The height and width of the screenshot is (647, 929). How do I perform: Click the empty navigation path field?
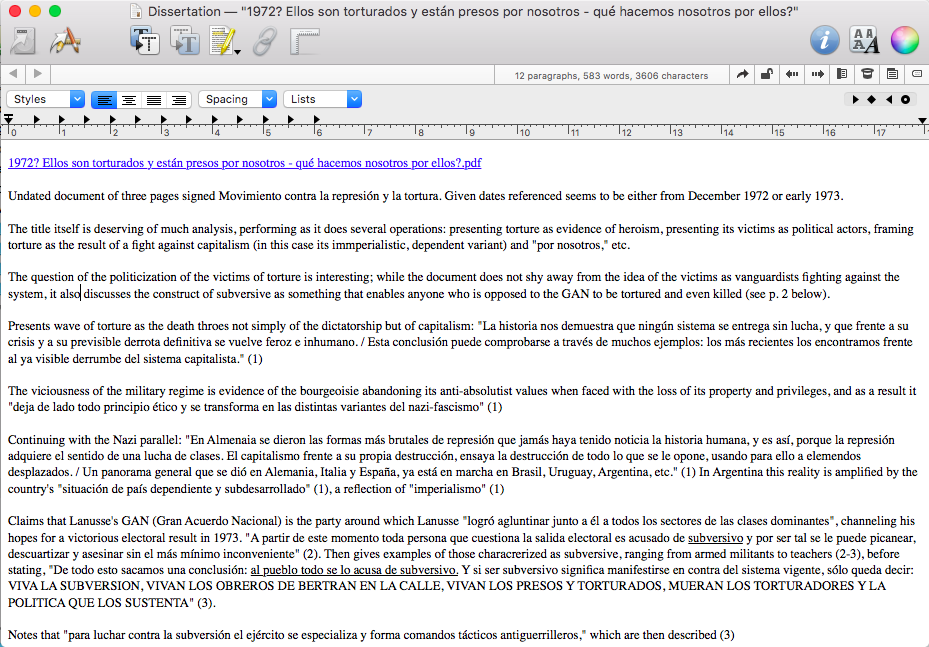click(273, 75)
